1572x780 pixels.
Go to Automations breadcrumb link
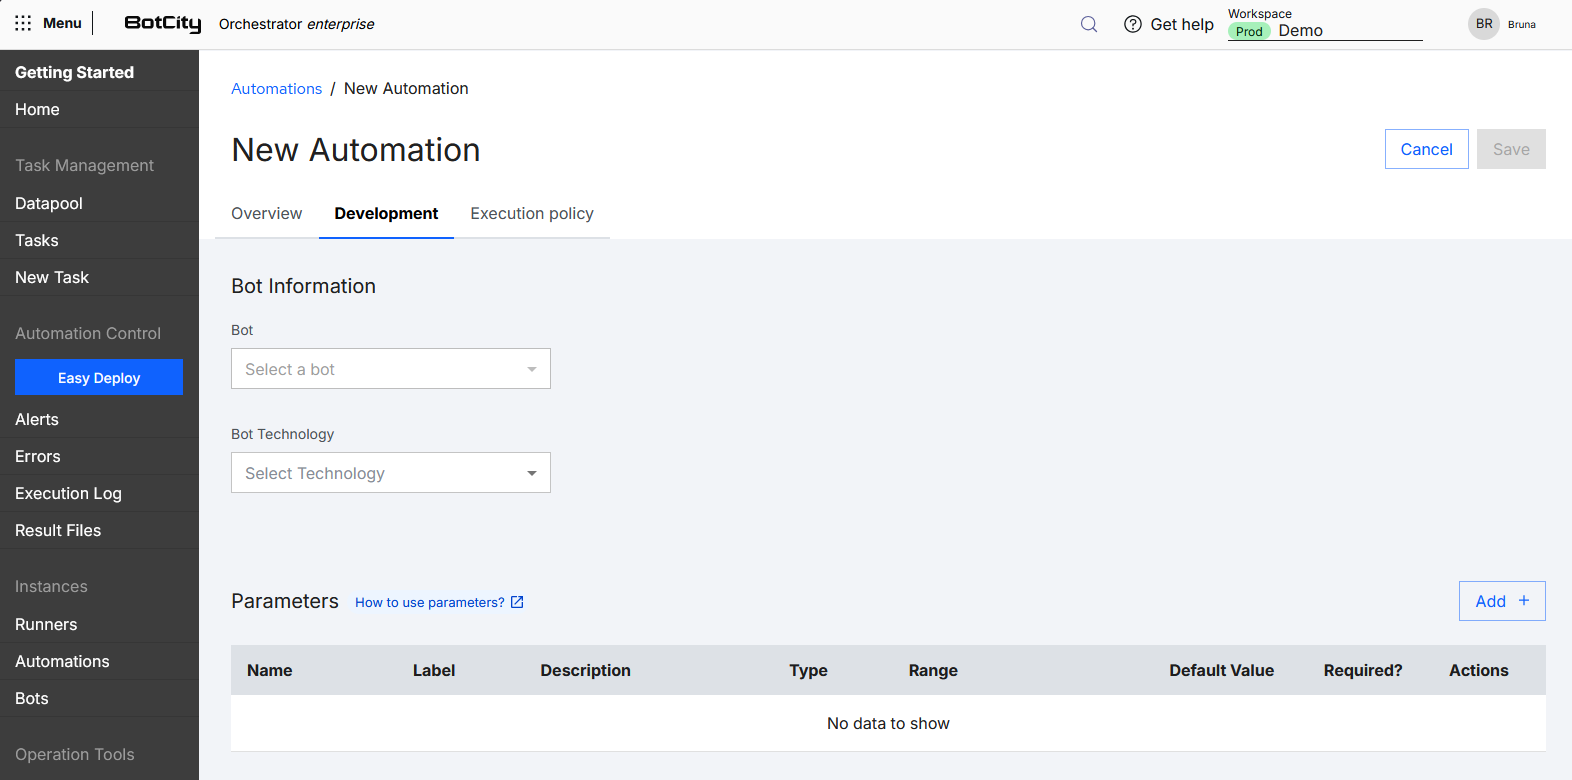coord(276,89)
